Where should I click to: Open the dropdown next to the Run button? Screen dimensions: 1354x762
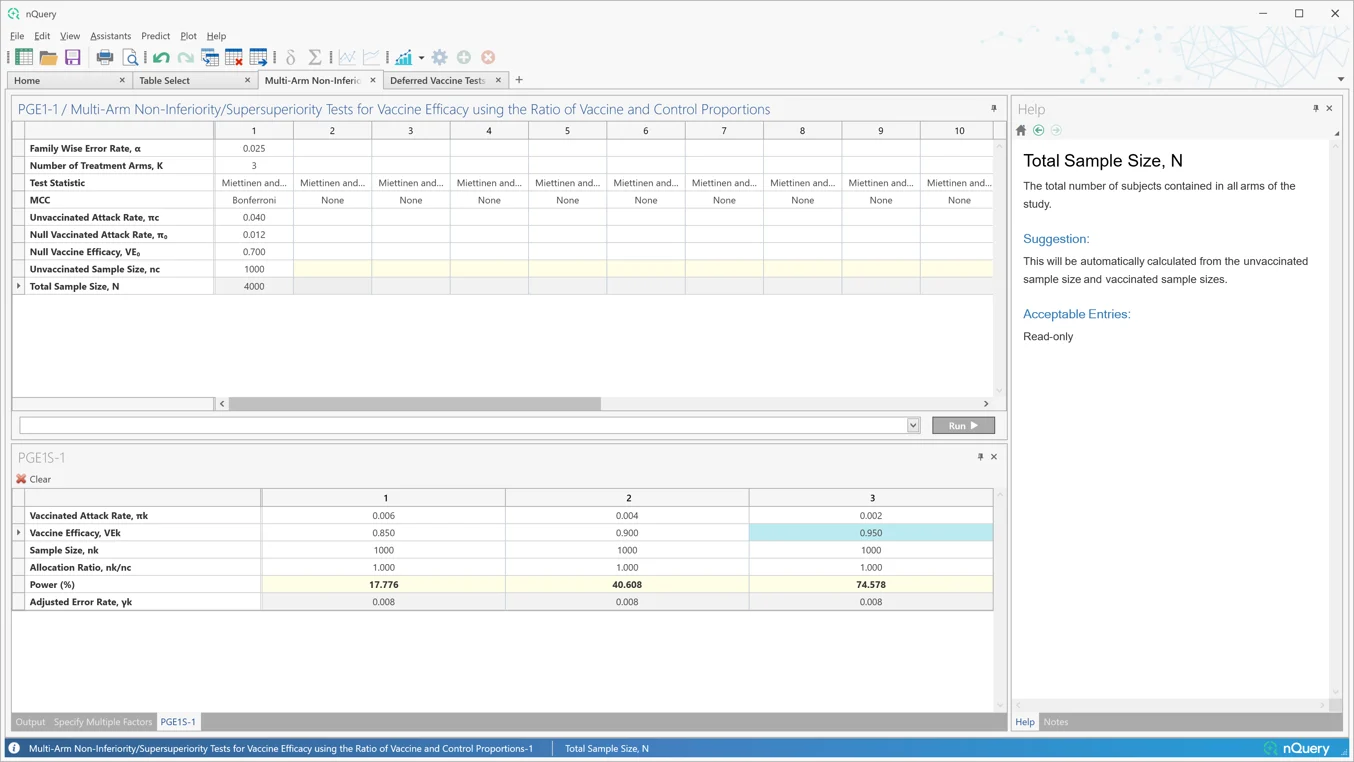913,426
